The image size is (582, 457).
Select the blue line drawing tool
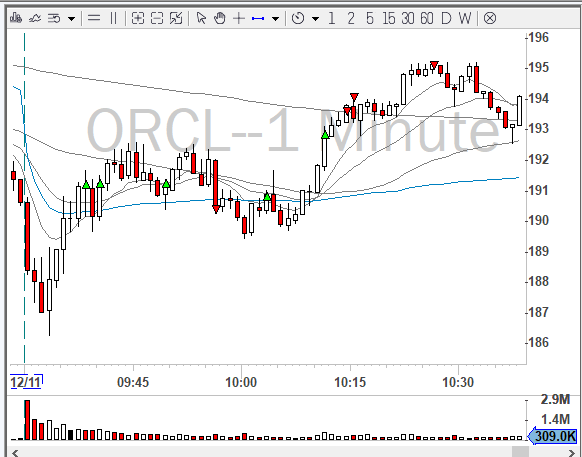[258, 18]
